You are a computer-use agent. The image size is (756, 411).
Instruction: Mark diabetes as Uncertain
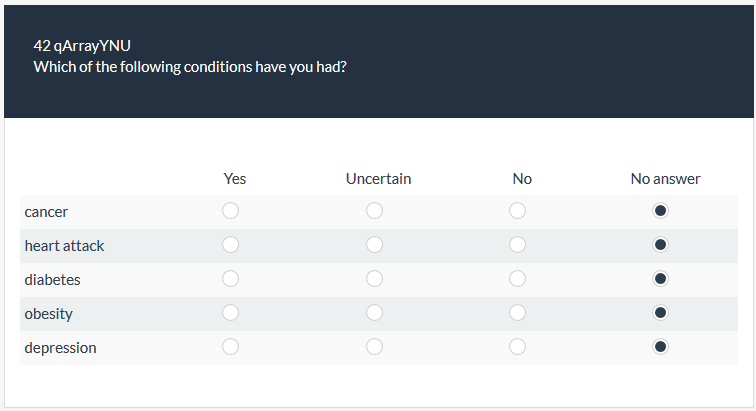[375, 279]
